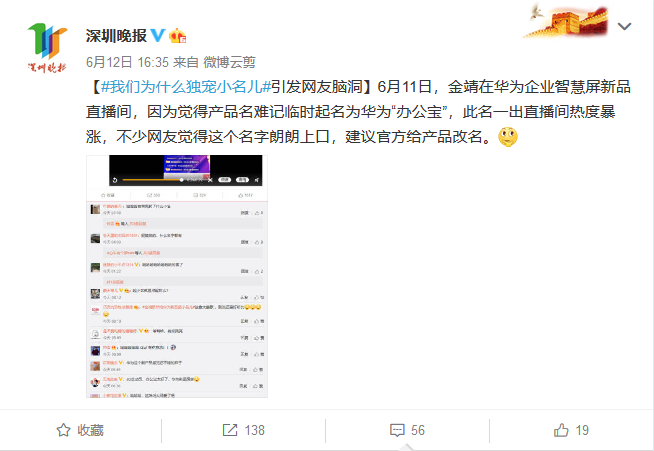Click the star favorite icon

[x=63, y=430]
